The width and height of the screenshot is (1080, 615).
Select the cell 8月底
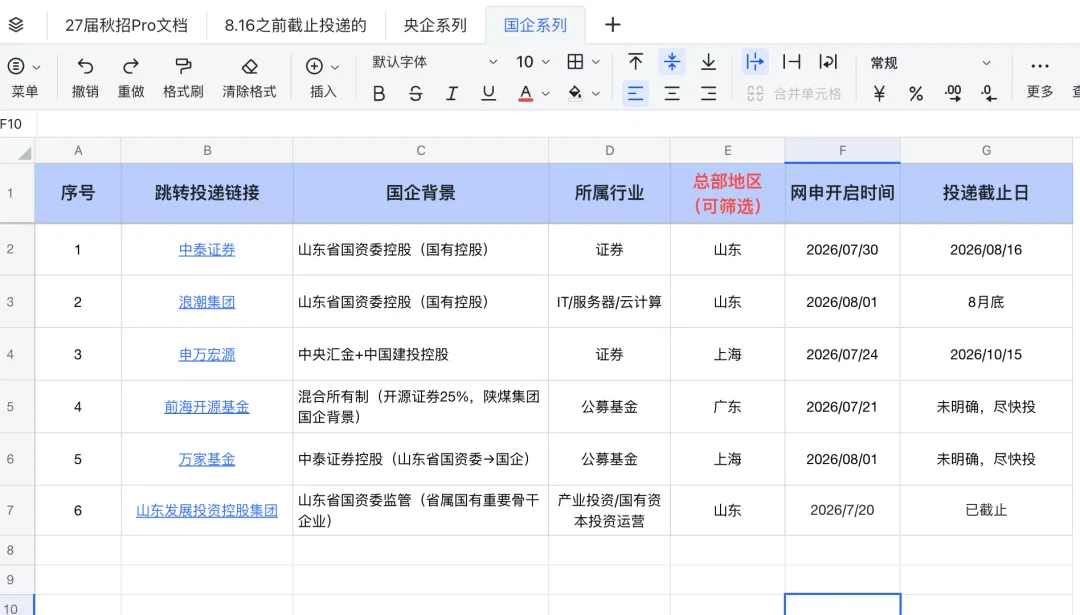tap(986, 302)
